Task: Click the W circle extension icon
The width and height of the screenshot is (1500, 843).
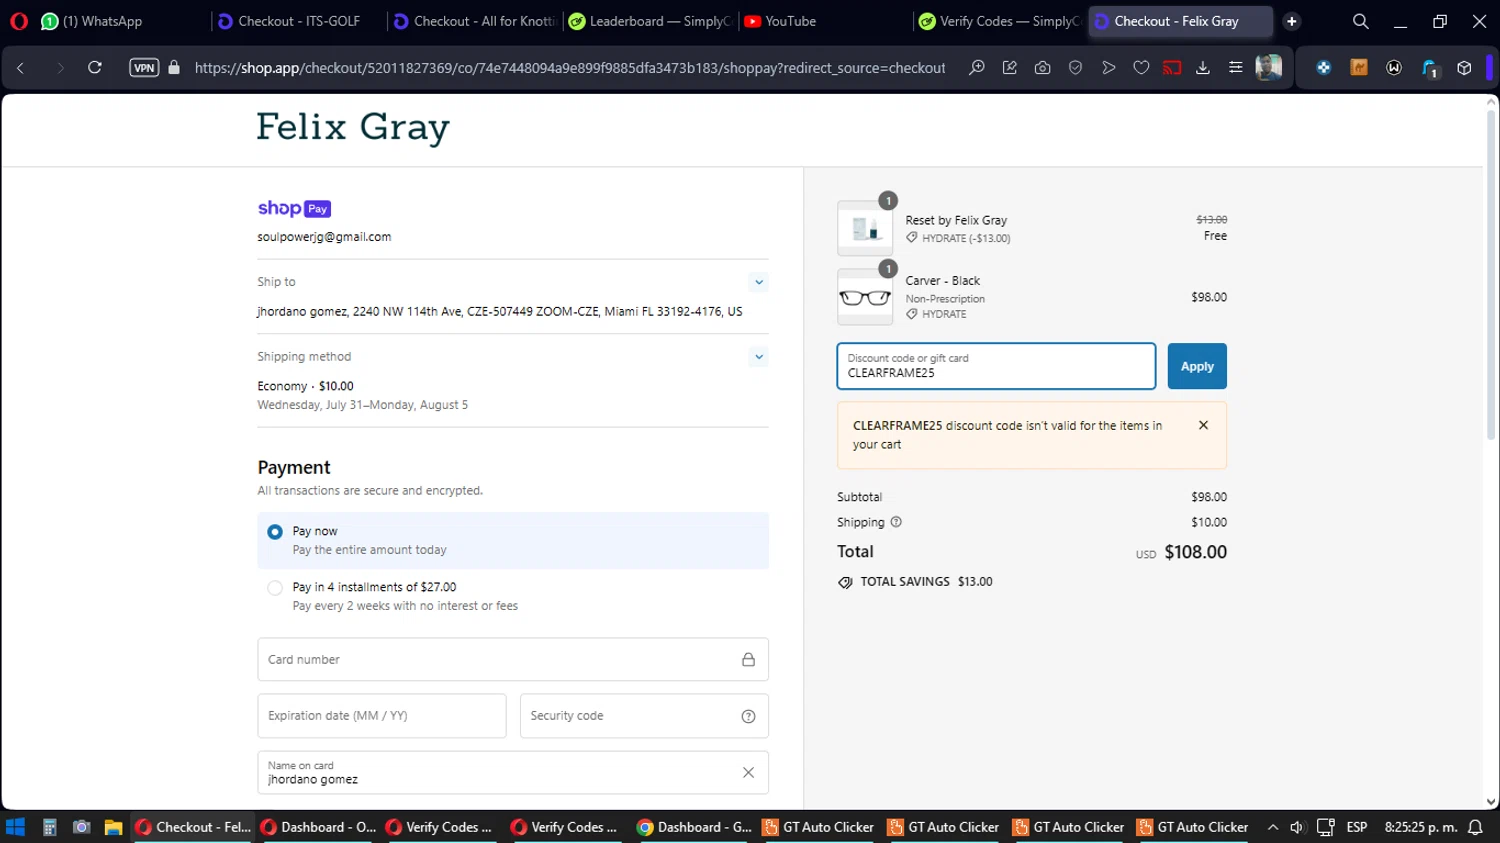Action: point(1394,68)
